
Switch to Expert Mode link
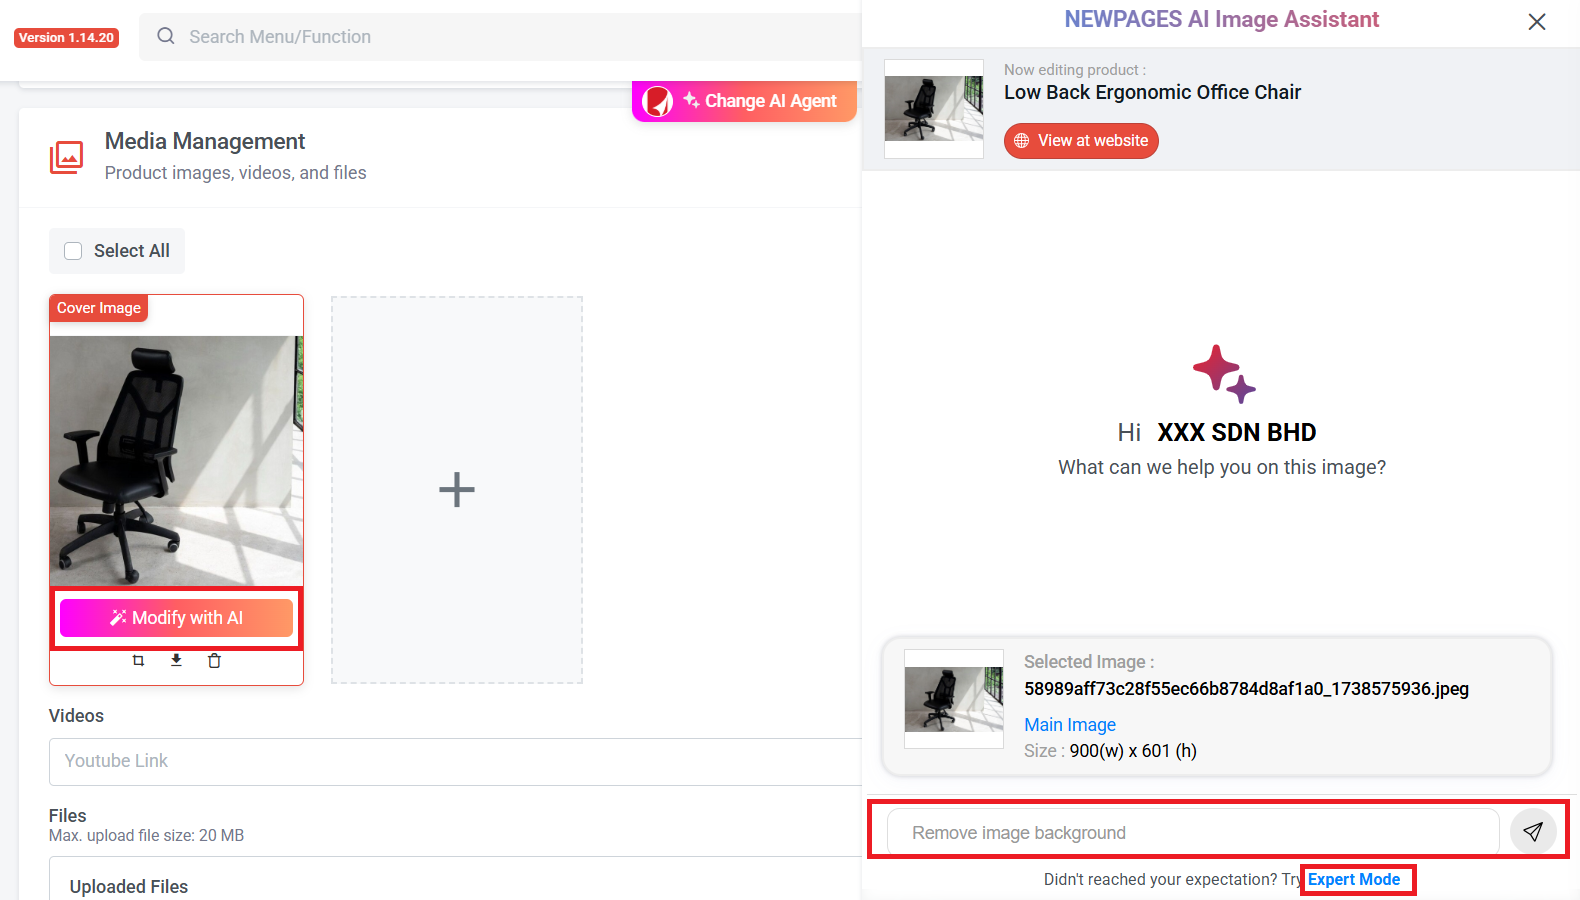pos(1354,880)
